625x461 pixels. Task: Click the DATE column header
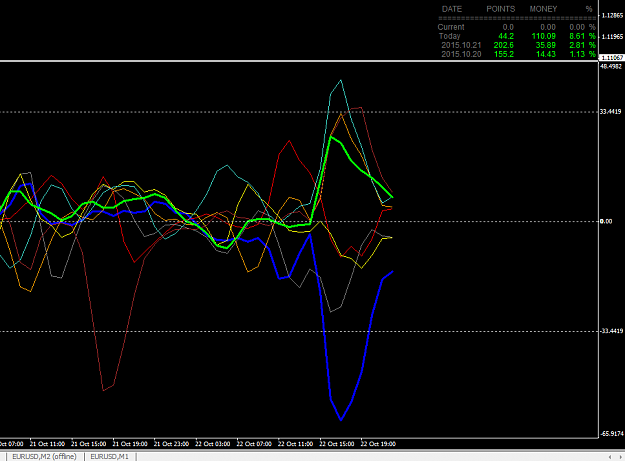[x=452, y=9]
